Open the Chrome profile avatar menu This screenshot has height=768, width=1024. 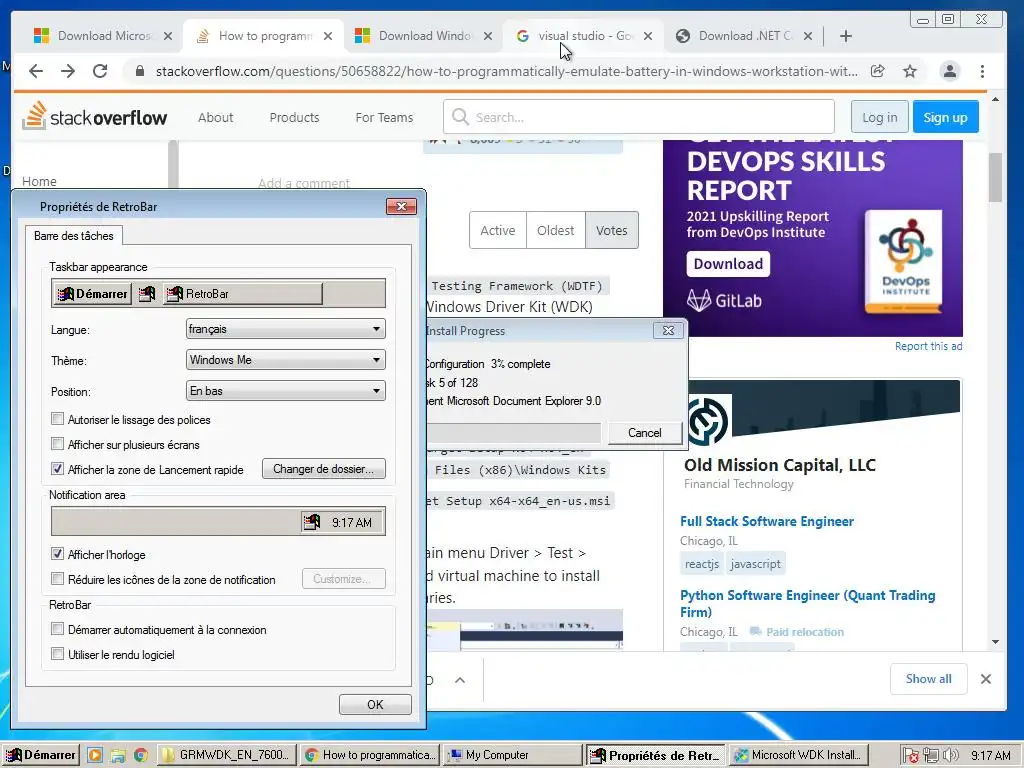tap(950, 71)
